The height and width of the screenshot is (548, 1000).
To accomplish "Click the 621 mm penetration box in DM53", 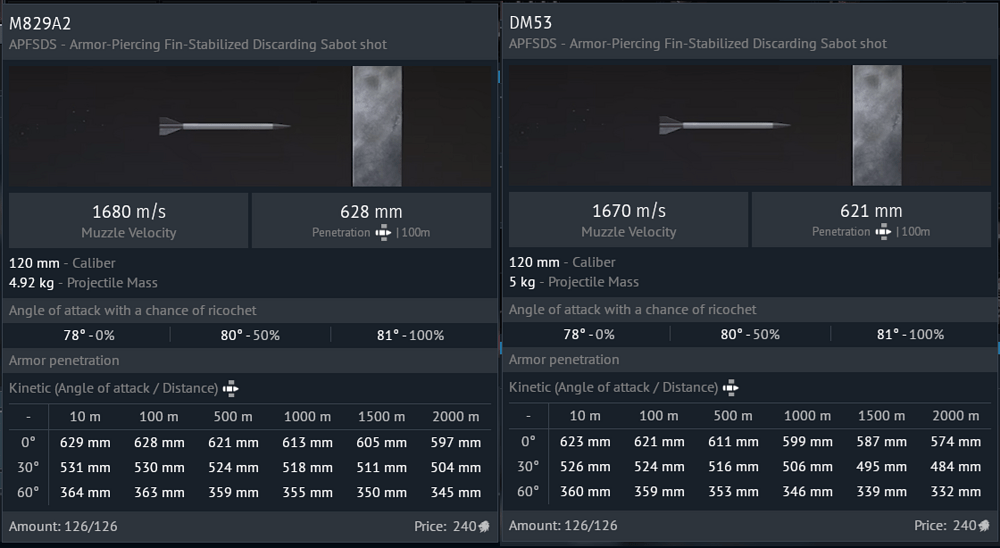I will (x=871, y=220).
